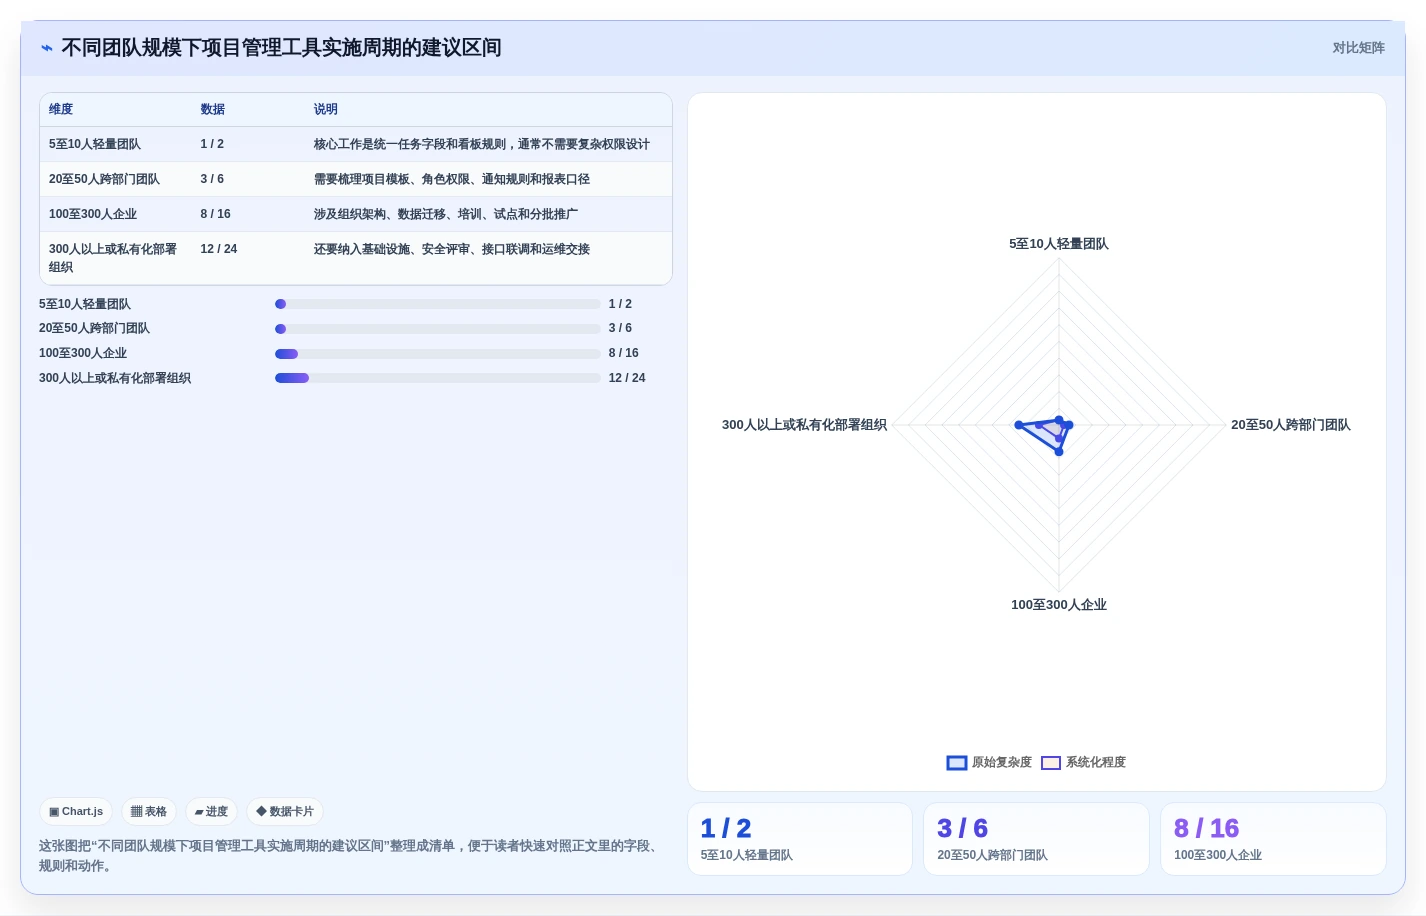Click the 5至10人轻量团队 progress bar
The height and width of the screenshot is (916, 1426).
(438, 304)
